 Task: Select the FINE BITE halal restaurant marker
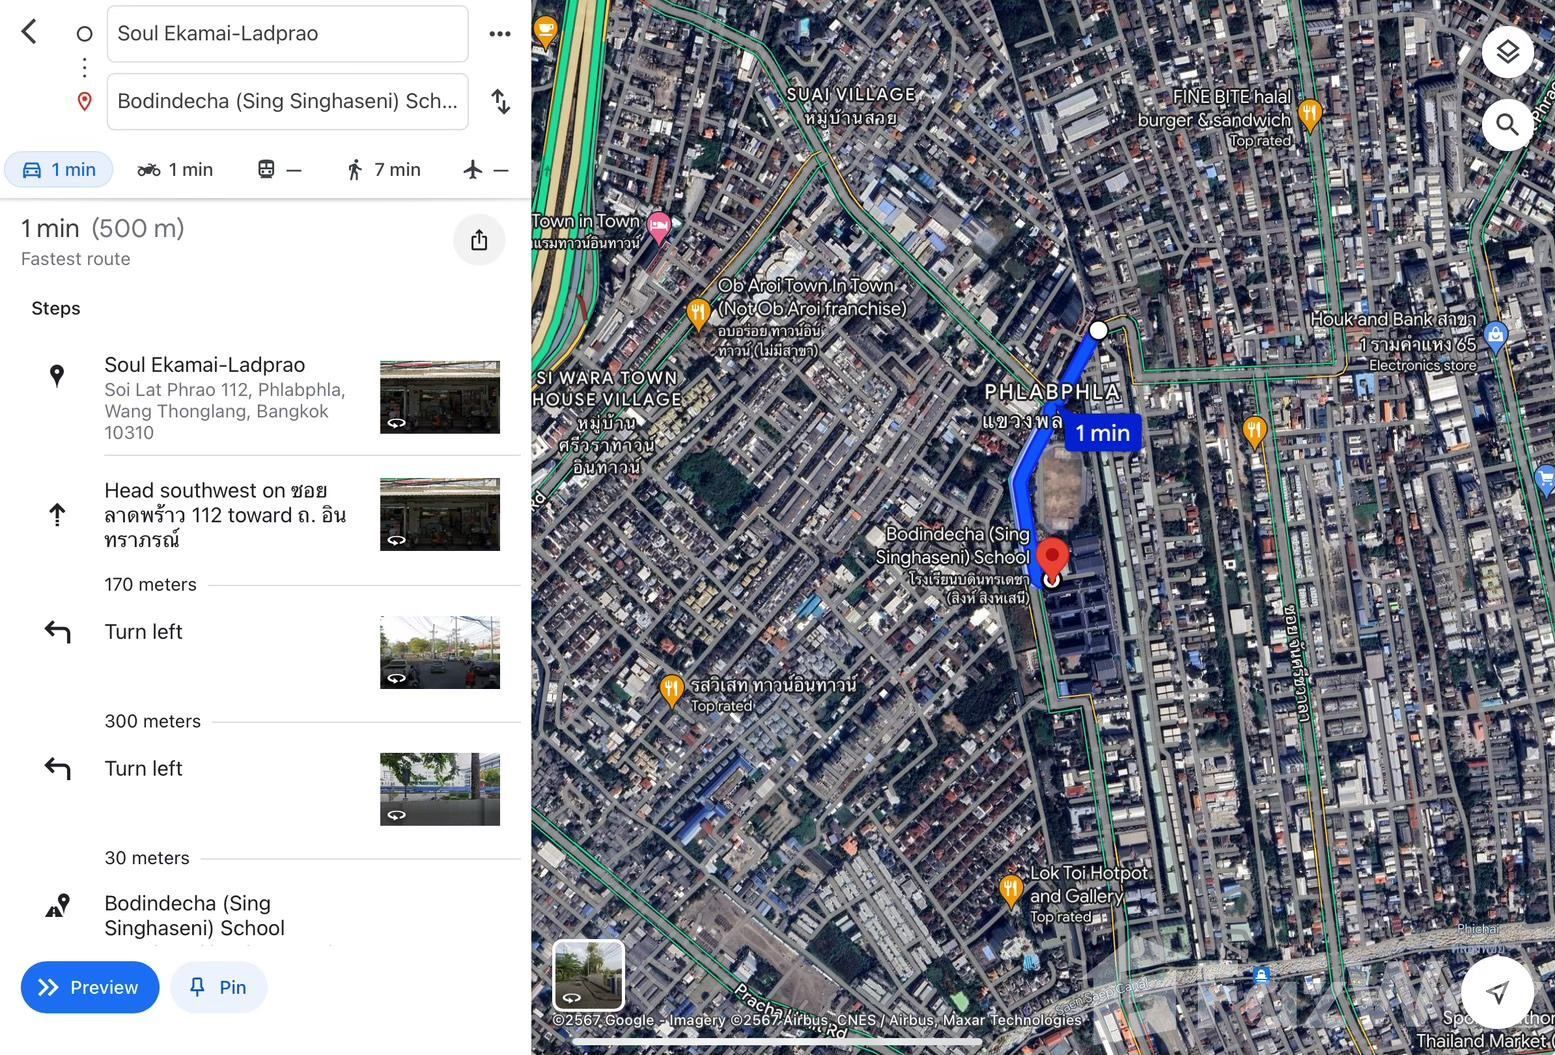pyautogui.click(x=1309, y=113)
